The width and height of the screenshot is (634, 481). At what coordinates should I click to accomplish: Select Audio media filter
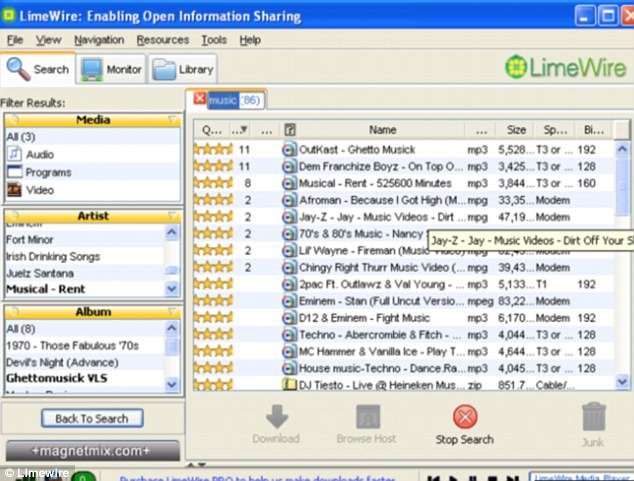coord(40,154)
